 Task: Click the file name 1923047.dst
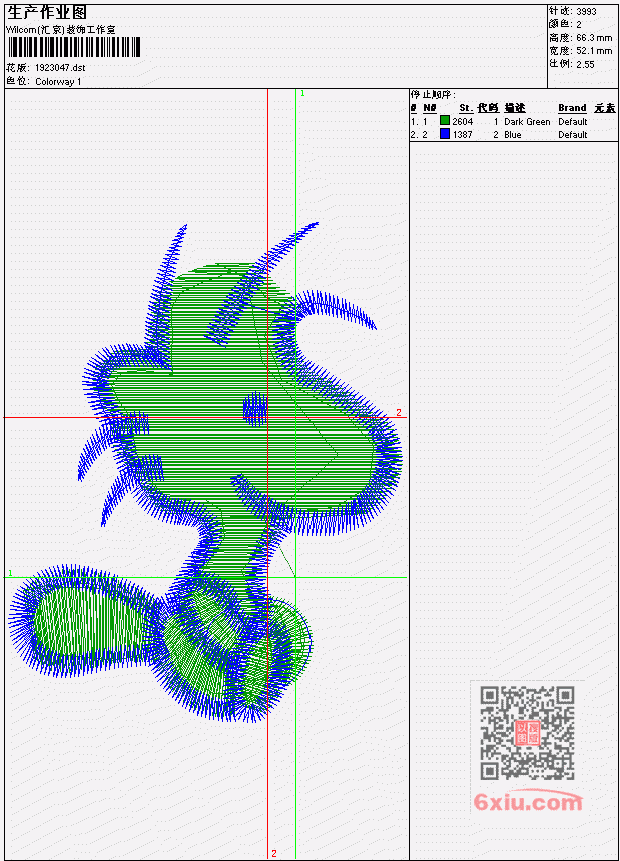pos(60,68)
